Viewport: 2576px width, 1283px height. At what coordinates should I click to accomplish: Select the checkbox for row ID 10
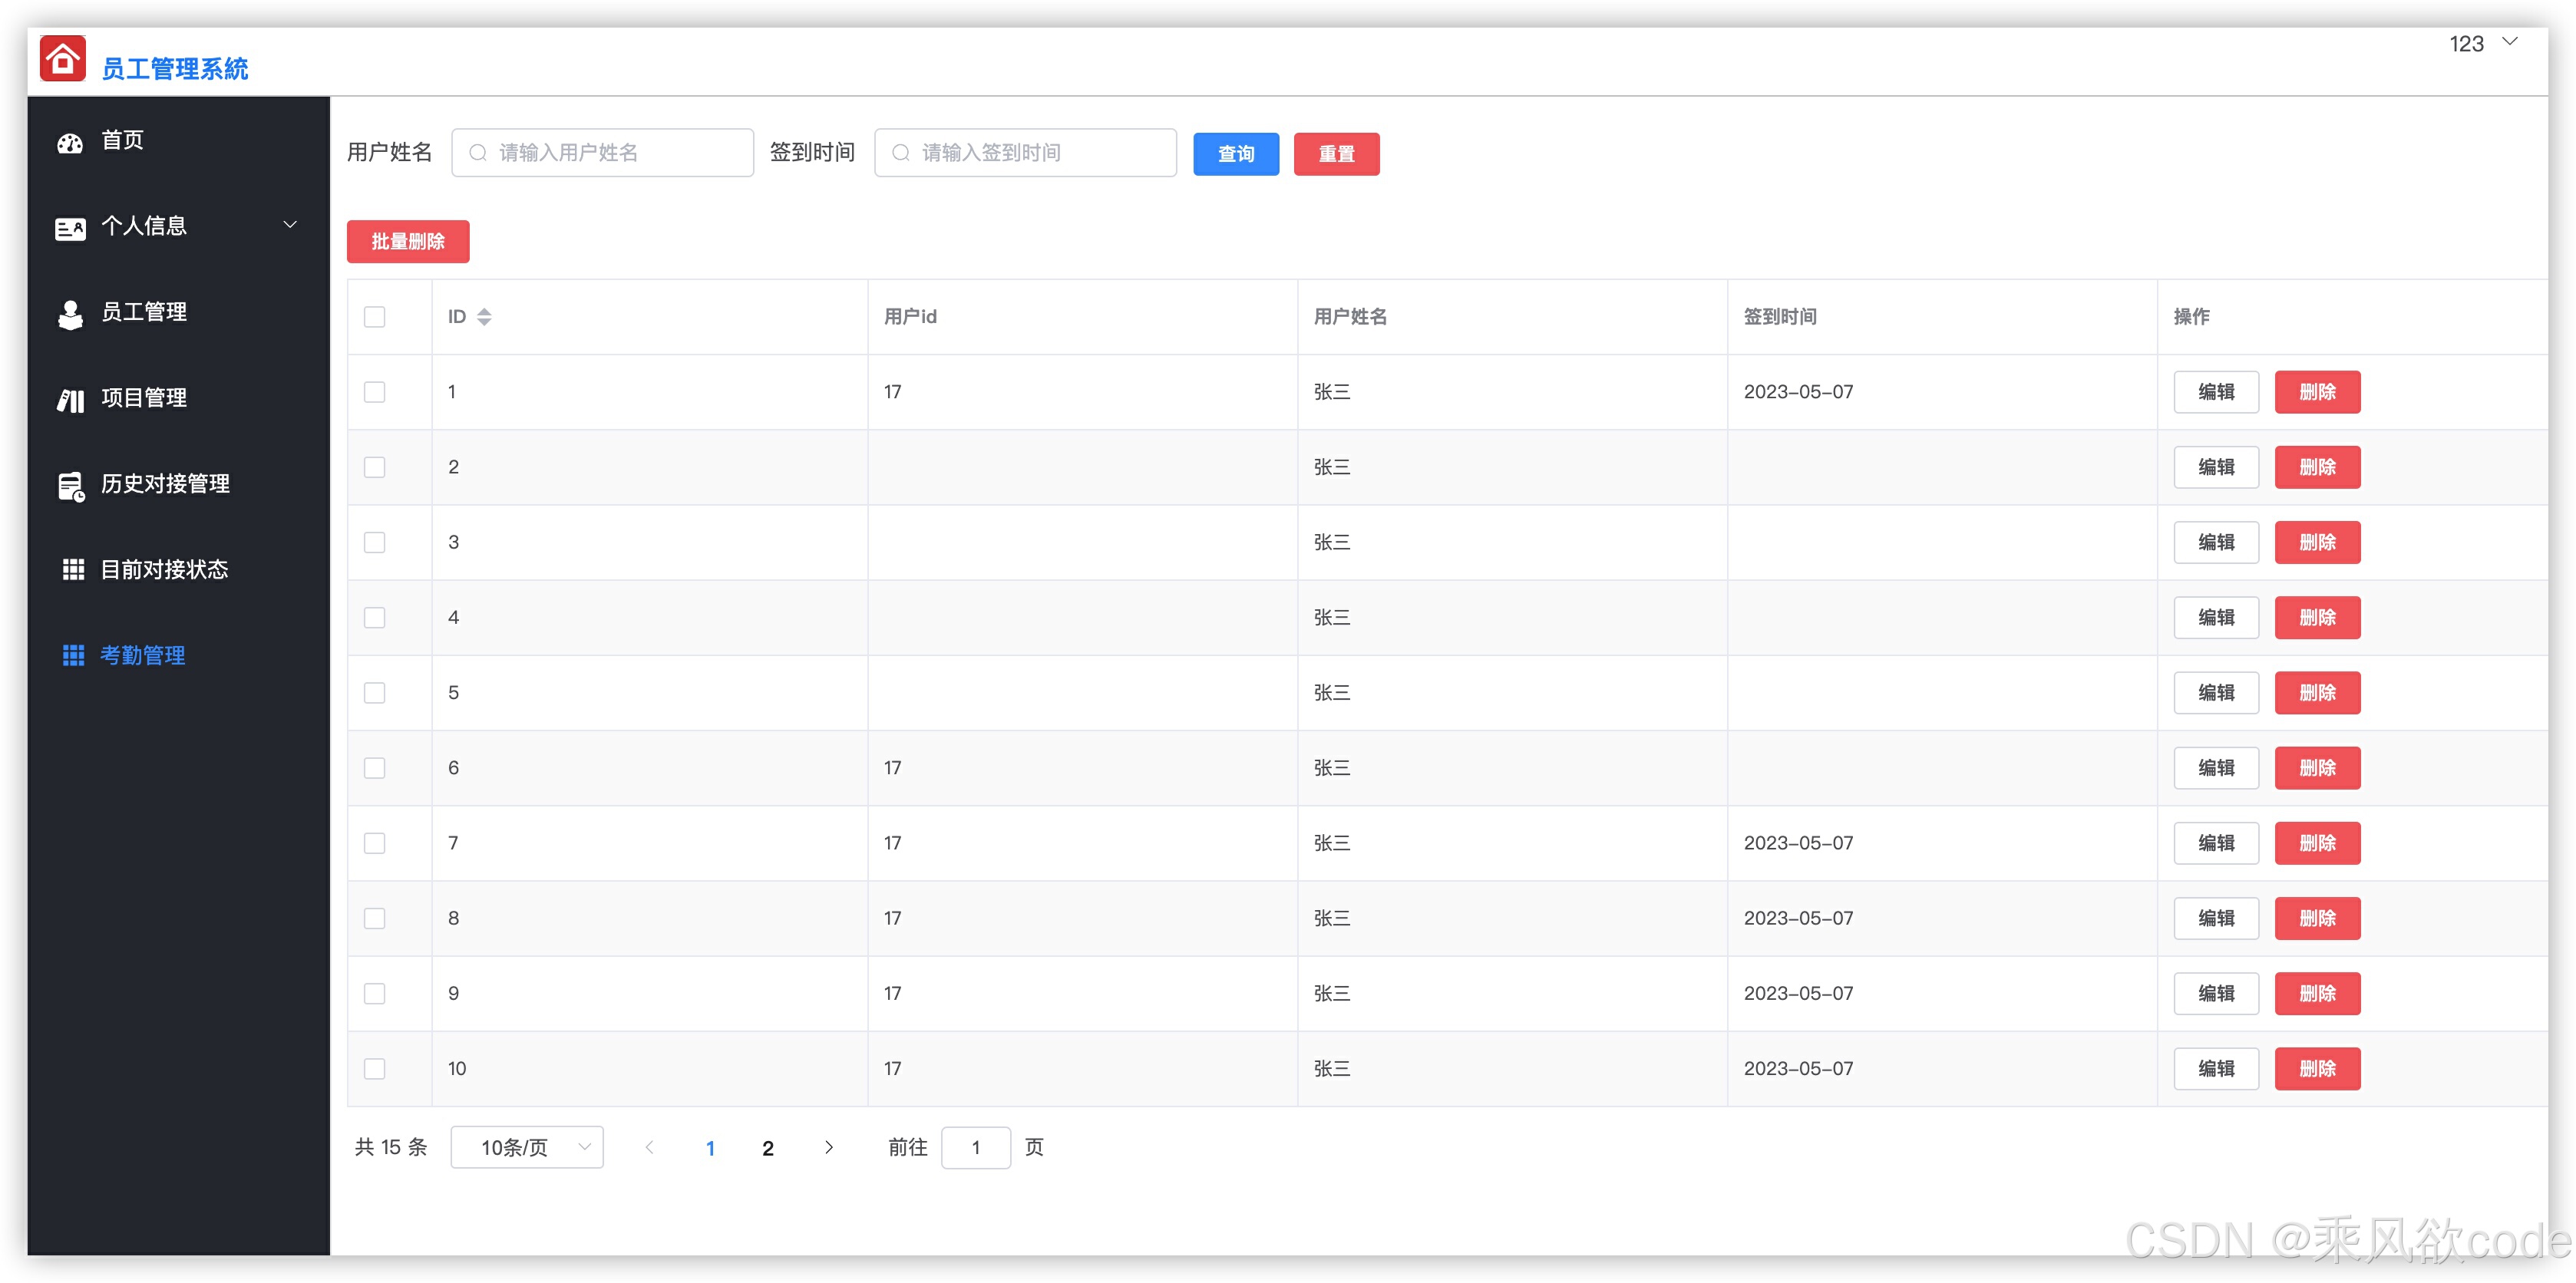375,1068
